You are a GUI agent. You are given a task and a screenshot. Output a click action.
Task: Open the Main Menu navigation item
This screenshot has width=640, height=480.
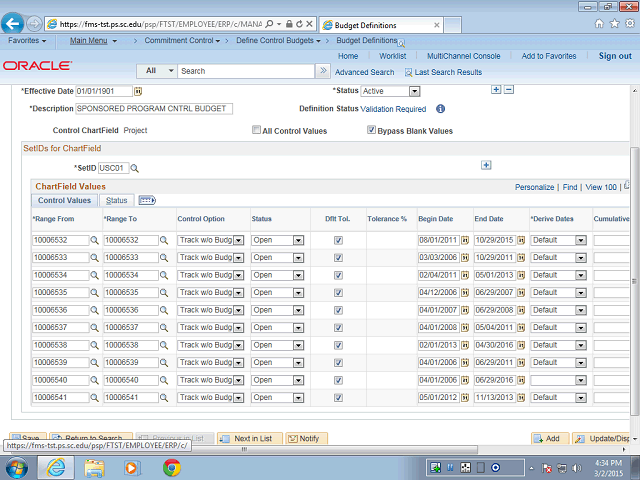pos(89,41)
